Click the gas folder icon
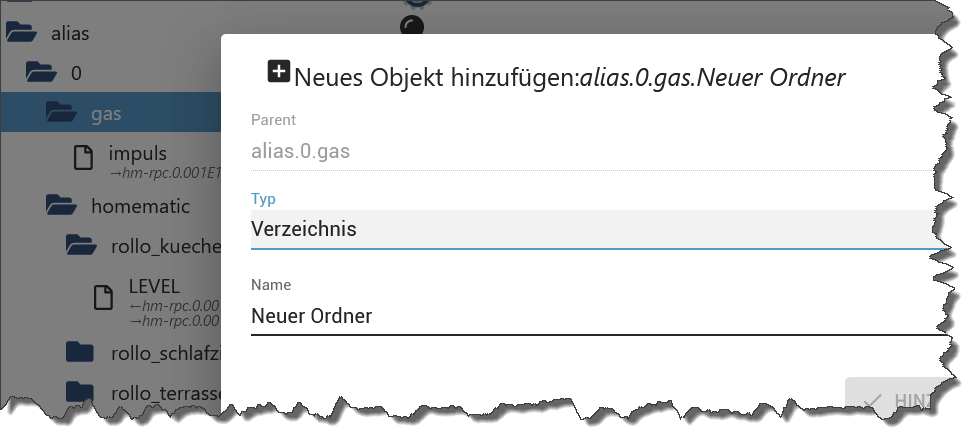Screen dimensions: 977x443 61,113
